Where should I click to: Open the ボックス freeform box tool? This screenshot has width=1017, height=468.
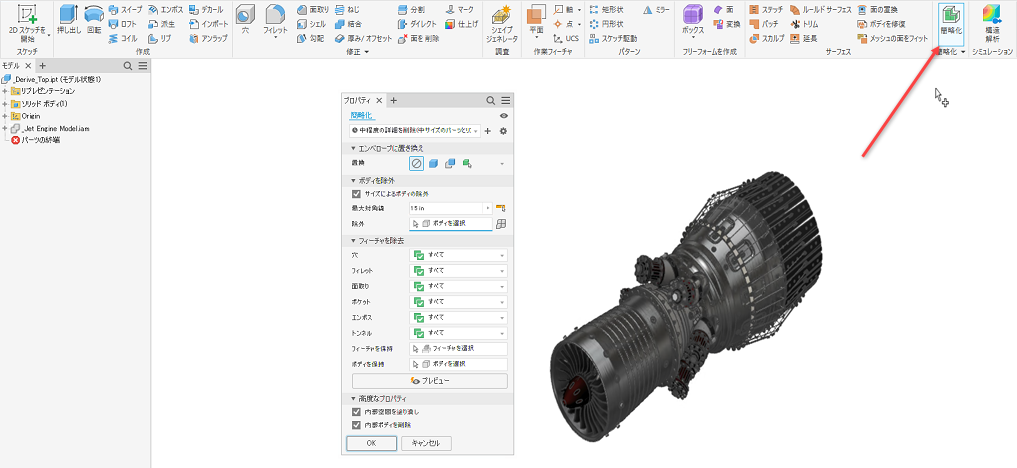tap(693, 22)
